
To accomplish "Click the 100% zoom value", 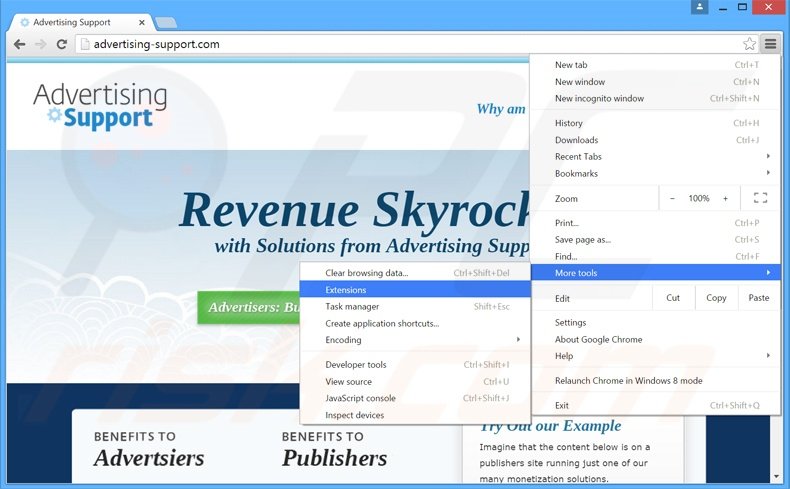I will [x=699, y=198].
